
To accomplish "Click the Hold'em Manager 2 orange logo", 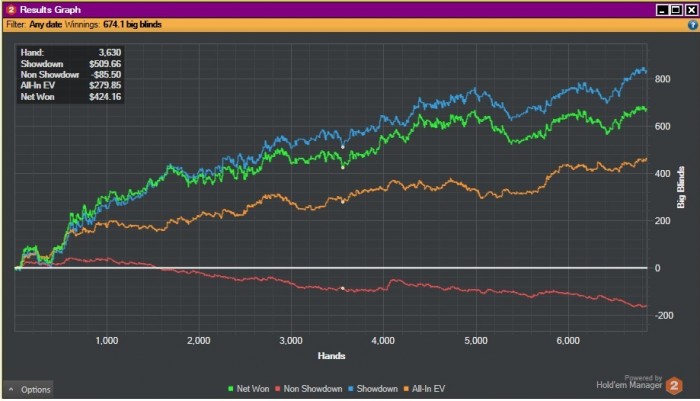I will 674,386.
